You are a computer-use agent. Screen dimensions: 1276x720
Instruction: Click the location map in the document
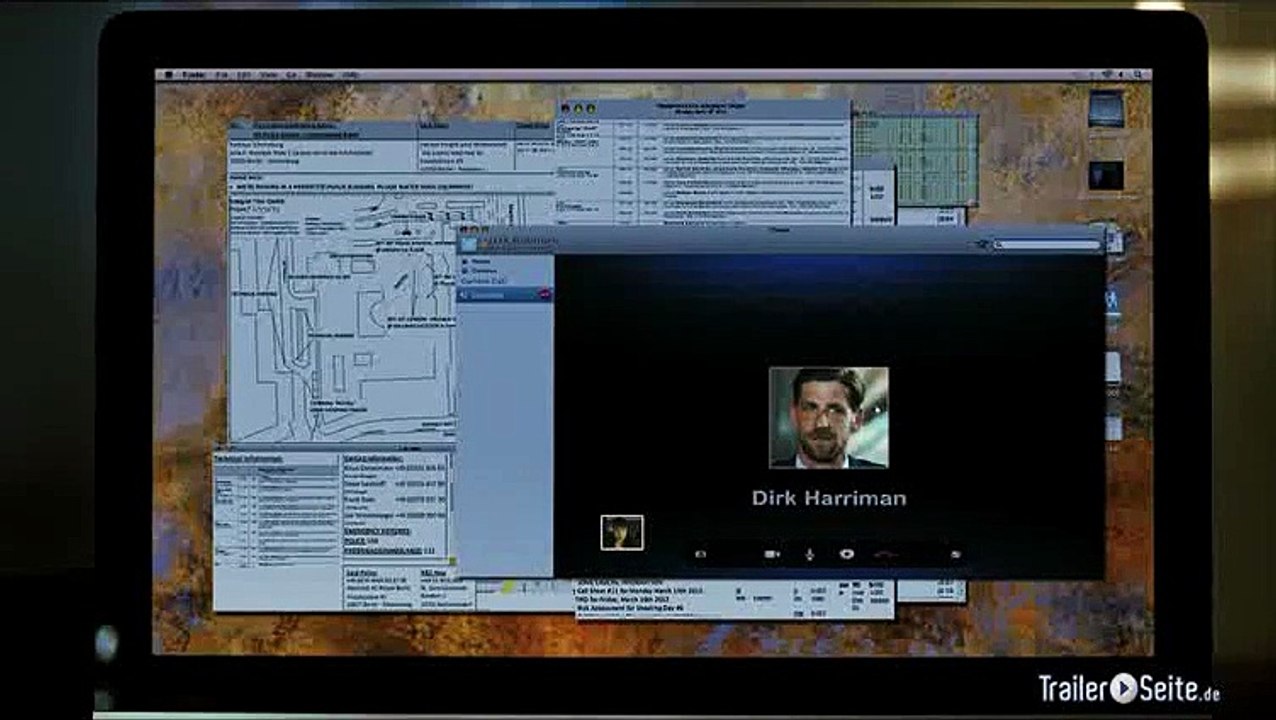tap(343, 318)
